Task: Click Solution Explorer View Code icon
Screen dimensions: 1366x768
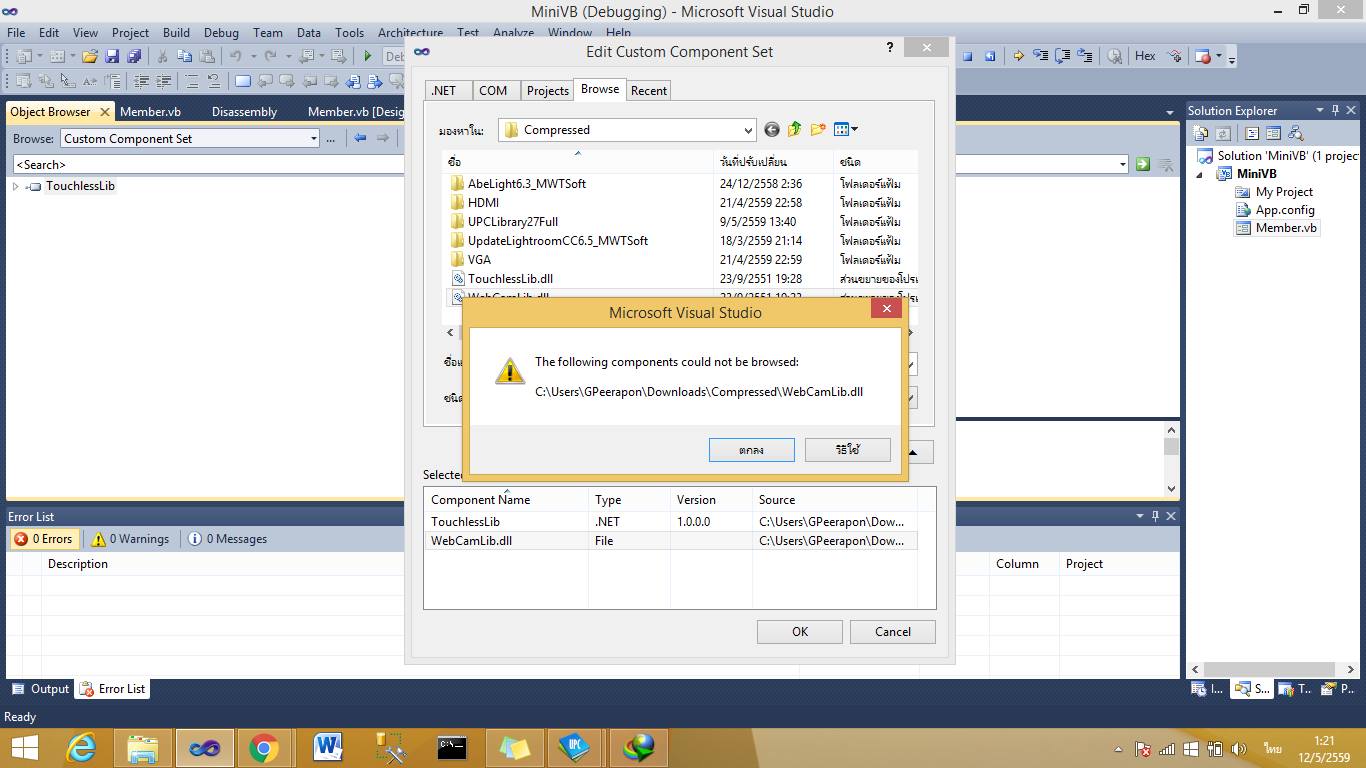Action: coord(1252,133)
